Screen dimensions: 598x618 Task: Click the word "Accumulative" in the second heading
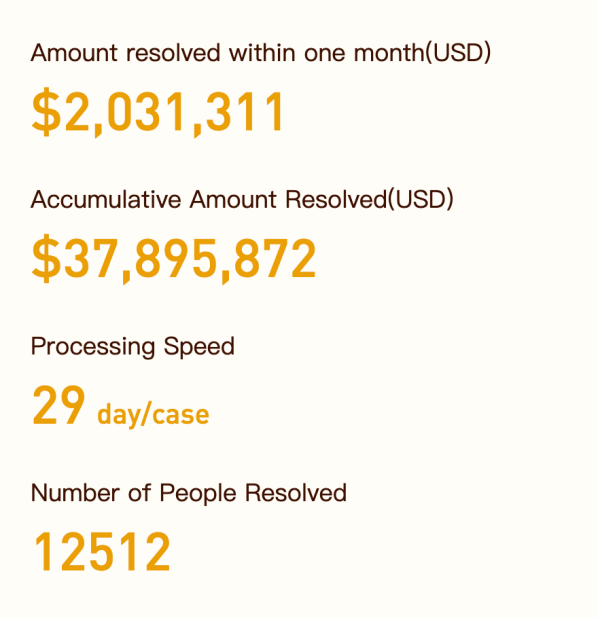[106, 199]
